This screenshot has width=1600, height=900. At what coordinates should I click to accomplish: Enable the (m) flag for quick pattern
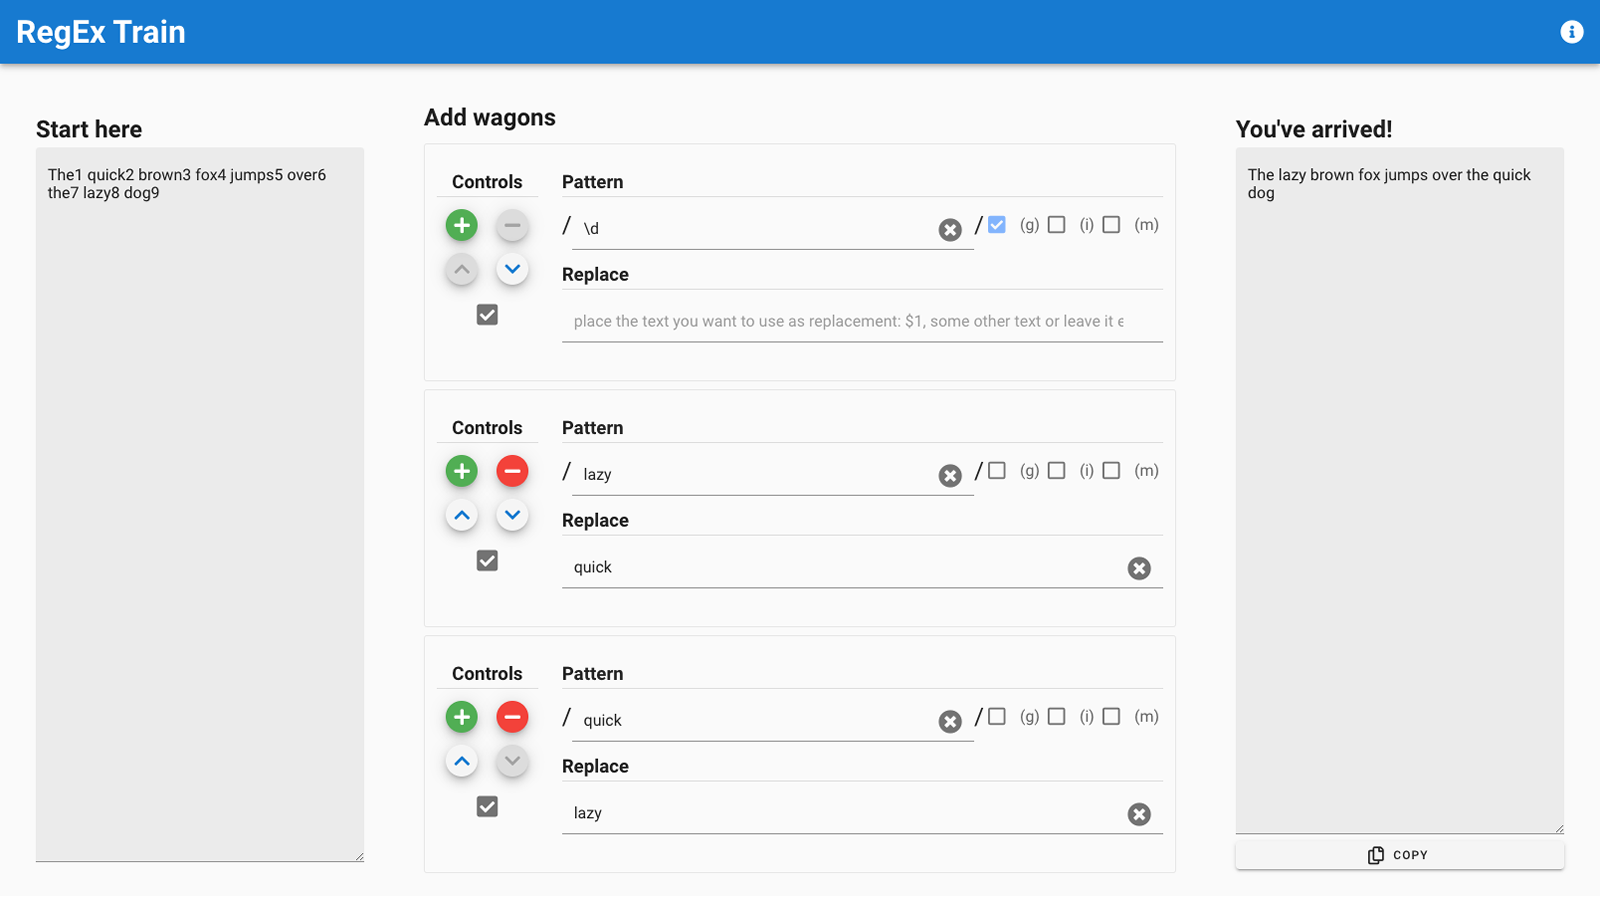pyautogui.click(x=1111, y=717)
